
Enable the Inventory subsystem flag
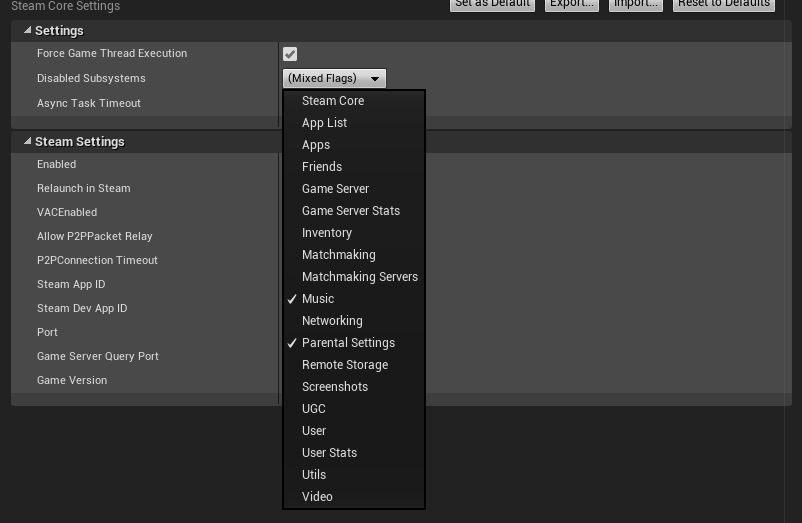click(x=327, y=233)
